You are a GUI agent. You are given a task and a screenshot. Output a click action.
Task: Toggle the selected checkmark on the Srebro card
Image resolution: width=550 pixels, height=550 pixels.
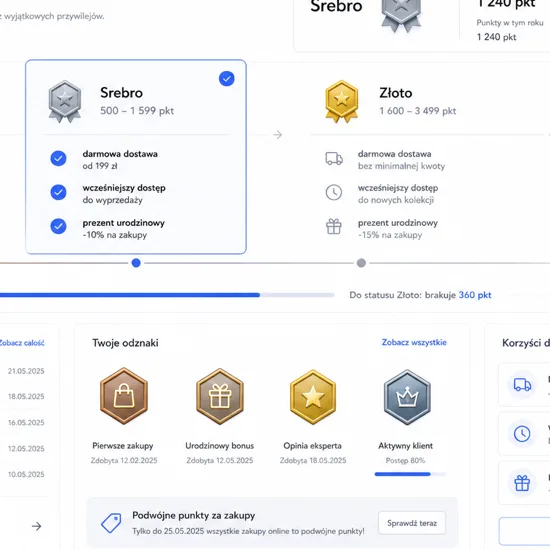coord(227,79)
